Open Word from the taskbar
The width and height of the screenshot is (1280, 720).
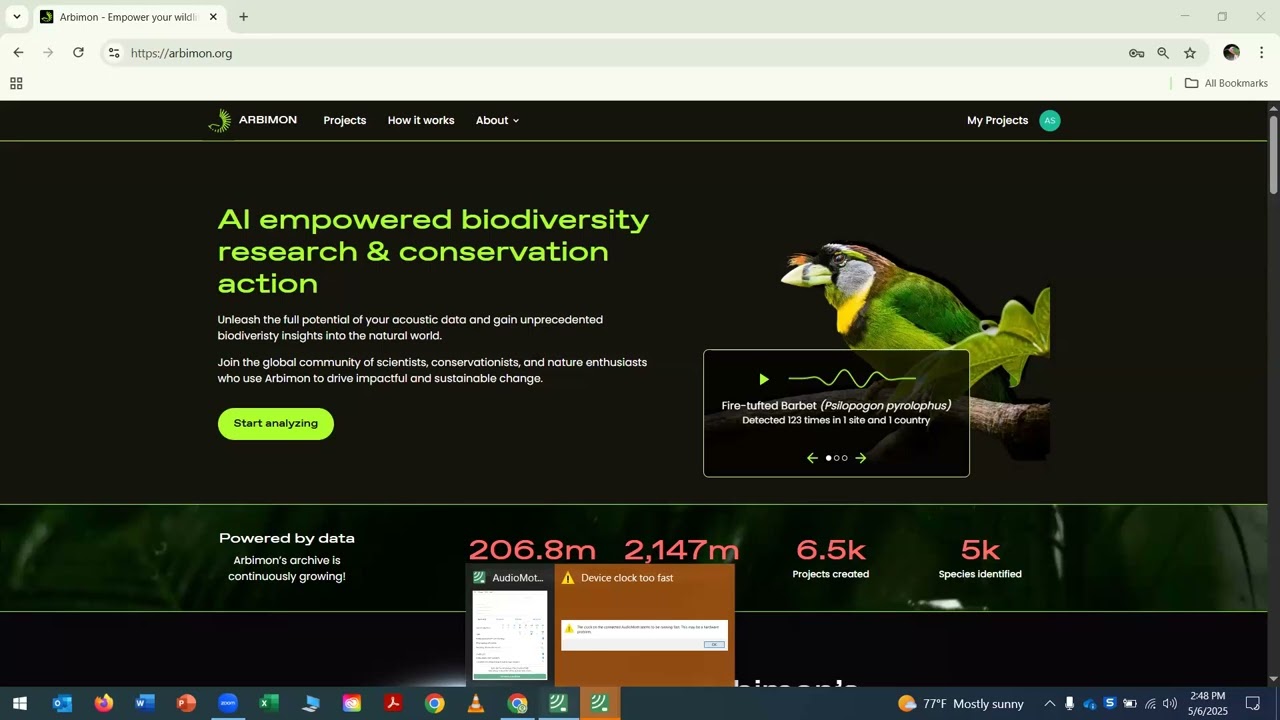[145, 703]
